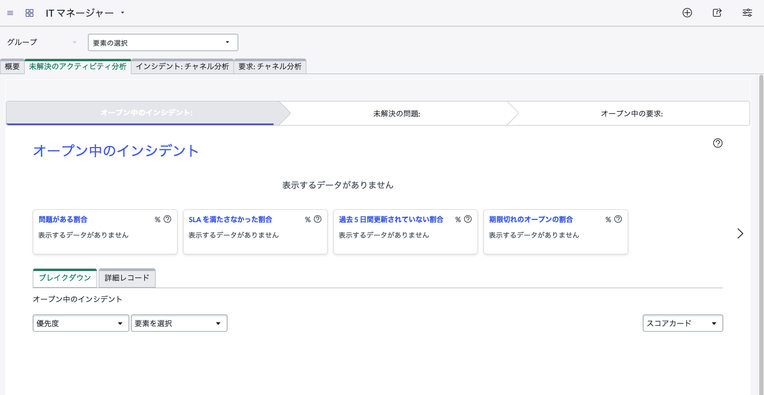Click the share/export dashboard icon
This screenshot has width=764, height=395.
pyautogui.click(x=717, y=13)
